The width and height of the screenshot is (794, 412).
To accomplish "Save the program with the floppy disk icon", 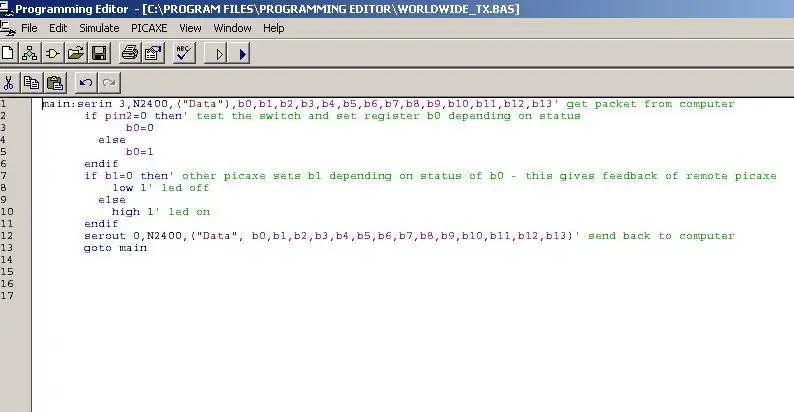I will click(x=99, y=53).
